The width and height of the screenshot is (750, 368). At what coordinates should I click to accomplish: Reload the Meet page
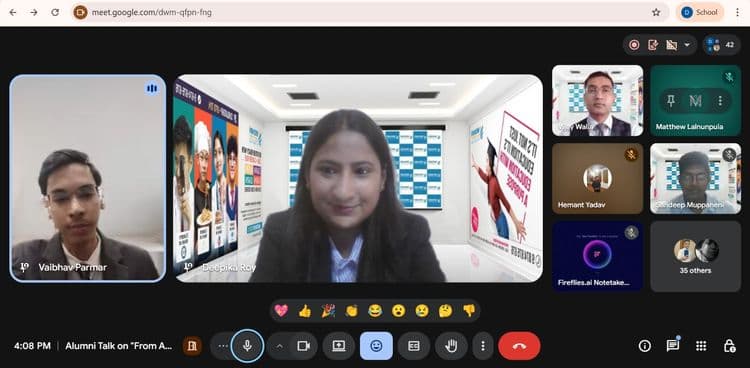55,12
